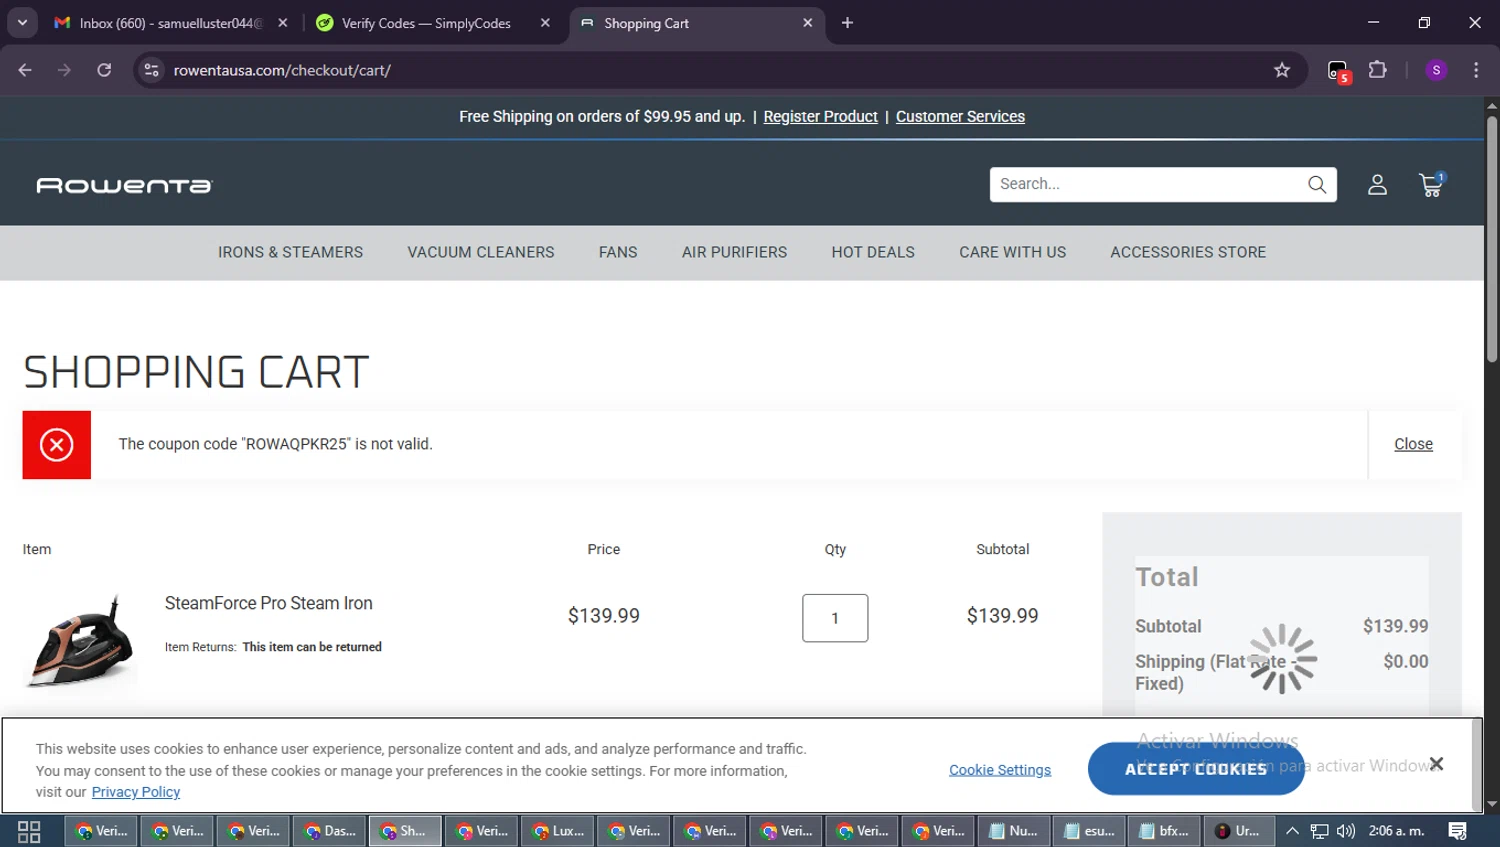Open the 'Lux...' Chrome window in taskbar
The height and width of the screenshot is (847, 1500).
coord(558,831)
